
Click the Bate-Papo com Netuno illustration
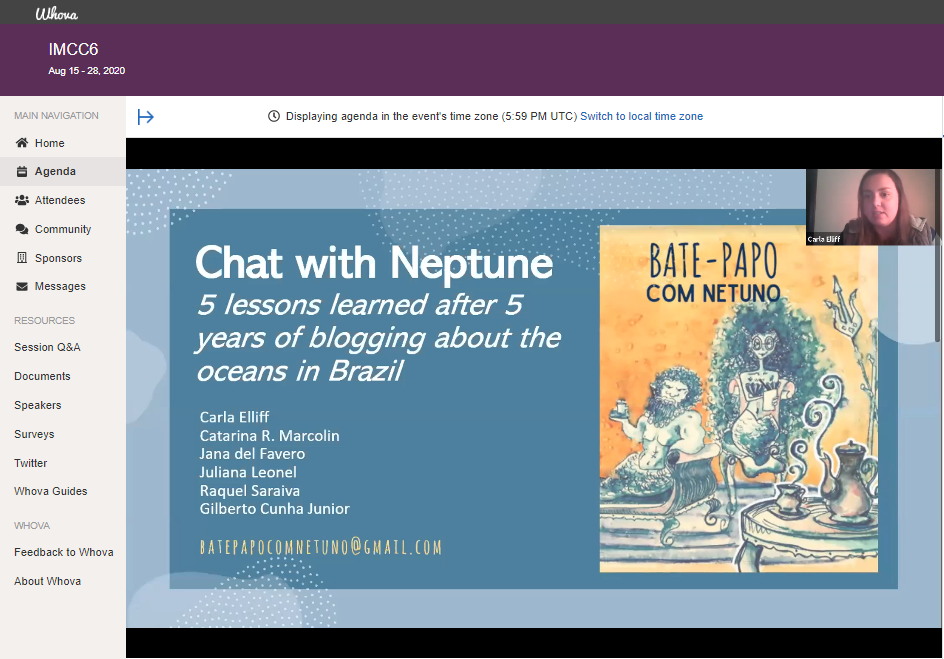pos(739,399)
